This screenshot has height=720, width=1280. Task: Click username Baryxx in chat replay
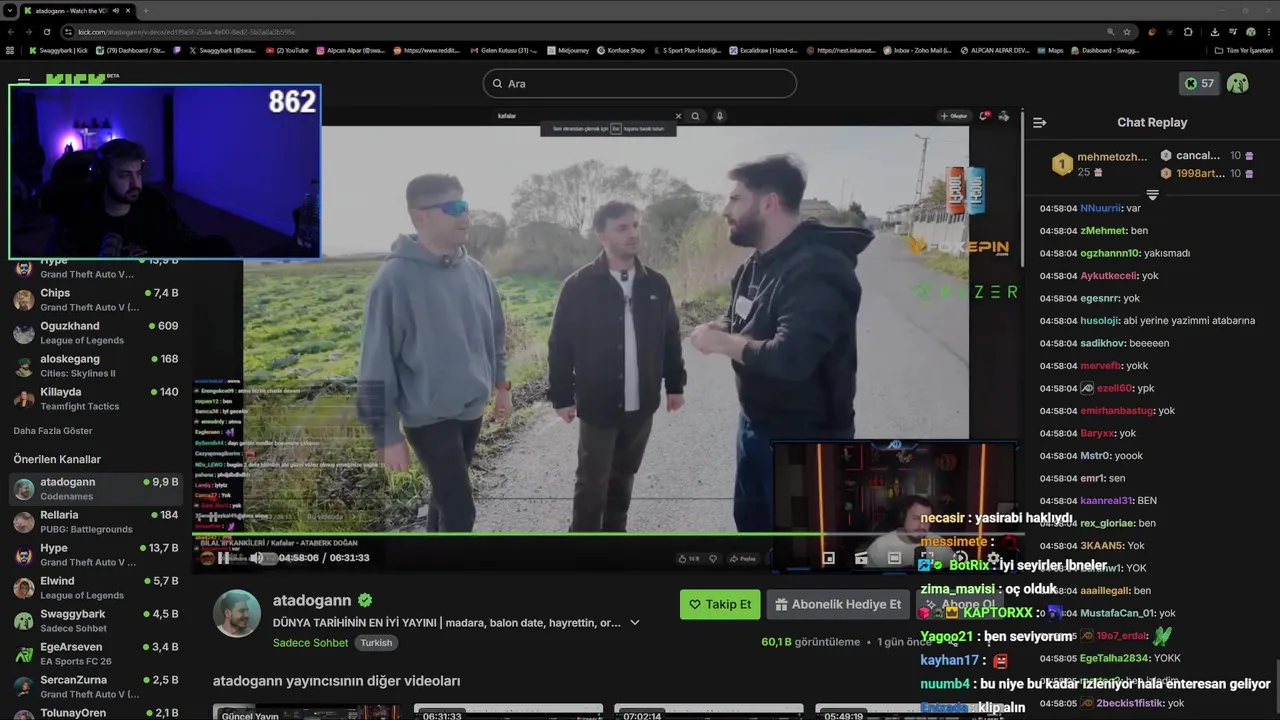click(1097, 433)
